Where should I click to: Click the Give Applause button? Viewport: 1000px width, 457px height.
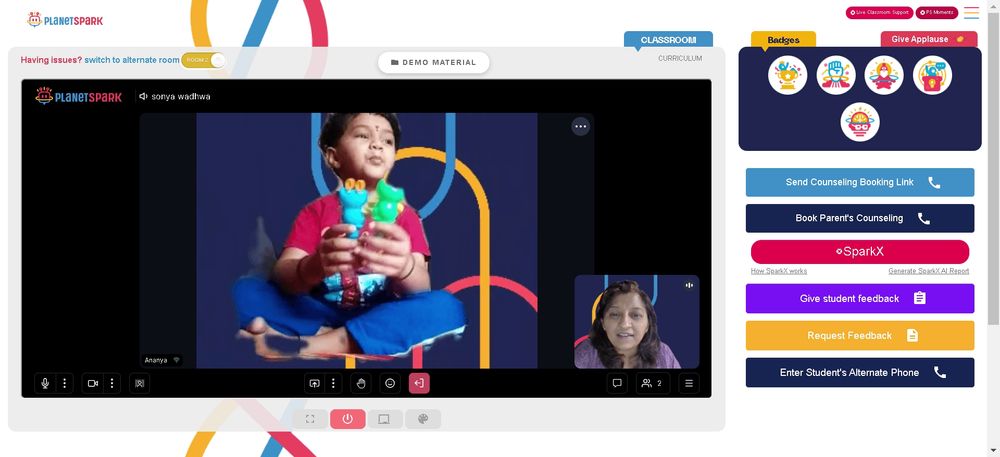pos(929,40)
